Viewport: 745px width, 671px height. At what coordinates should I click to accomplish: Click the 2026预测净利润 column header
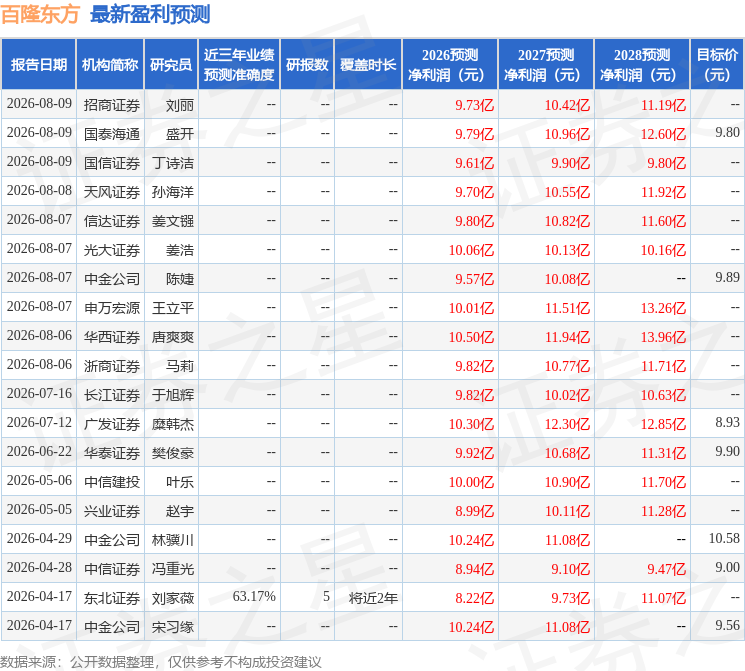point(450,64)
